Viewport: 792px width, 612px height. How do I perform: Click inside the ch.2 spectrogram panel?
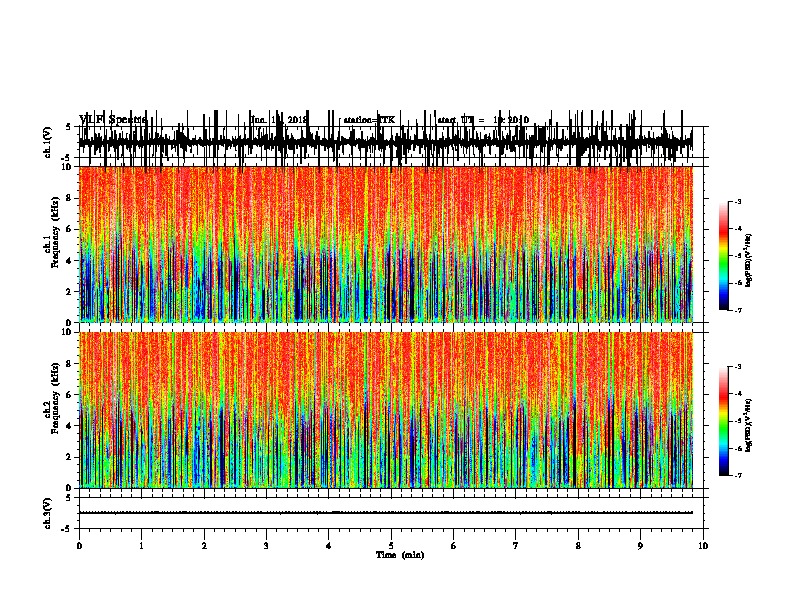386,410
